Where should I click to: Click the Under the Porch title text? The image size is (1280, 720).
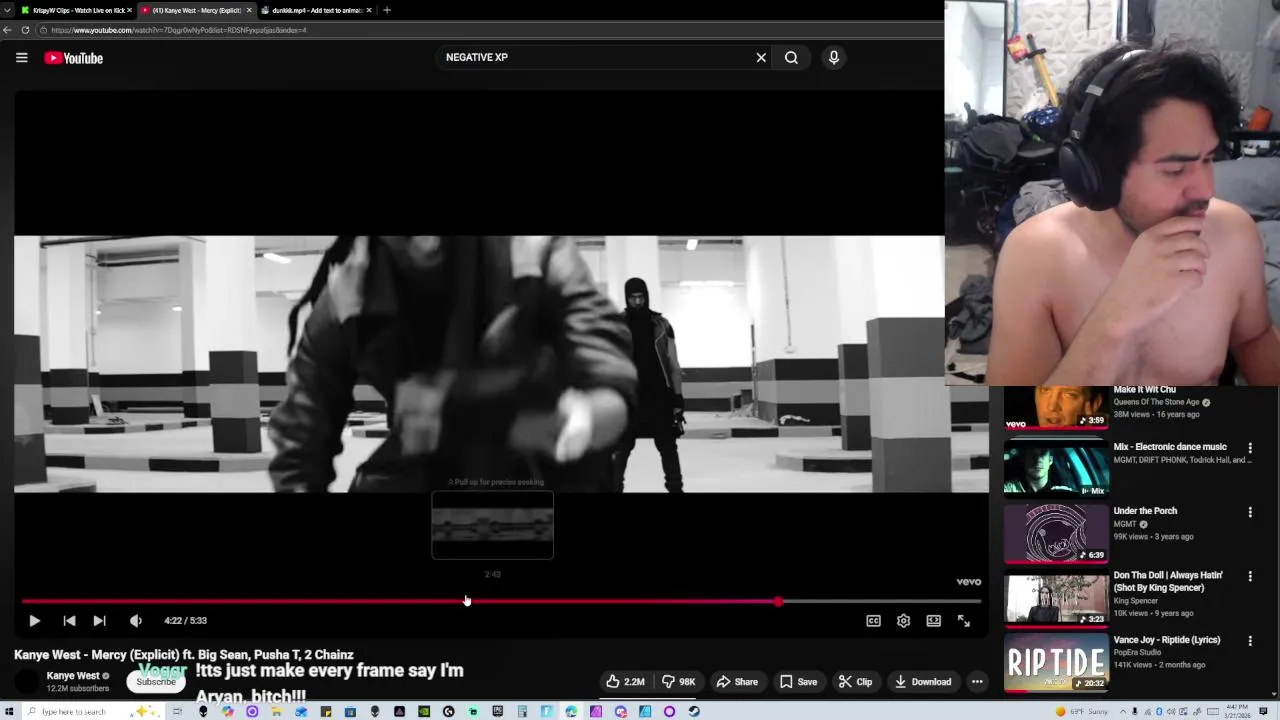pos(1145,511)
